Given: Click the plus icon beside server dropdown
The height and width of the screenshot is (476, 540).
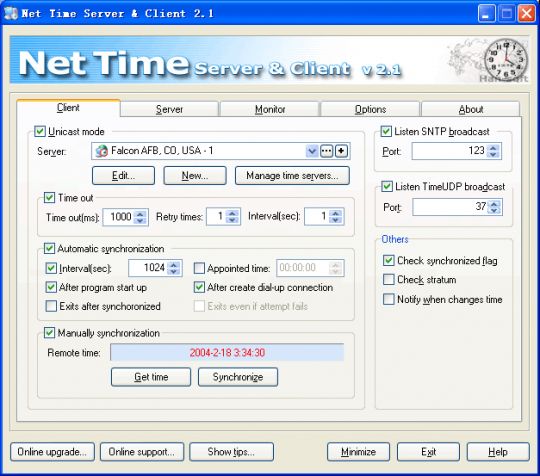Looking at the screenshot, I should [x=341, y=151].
